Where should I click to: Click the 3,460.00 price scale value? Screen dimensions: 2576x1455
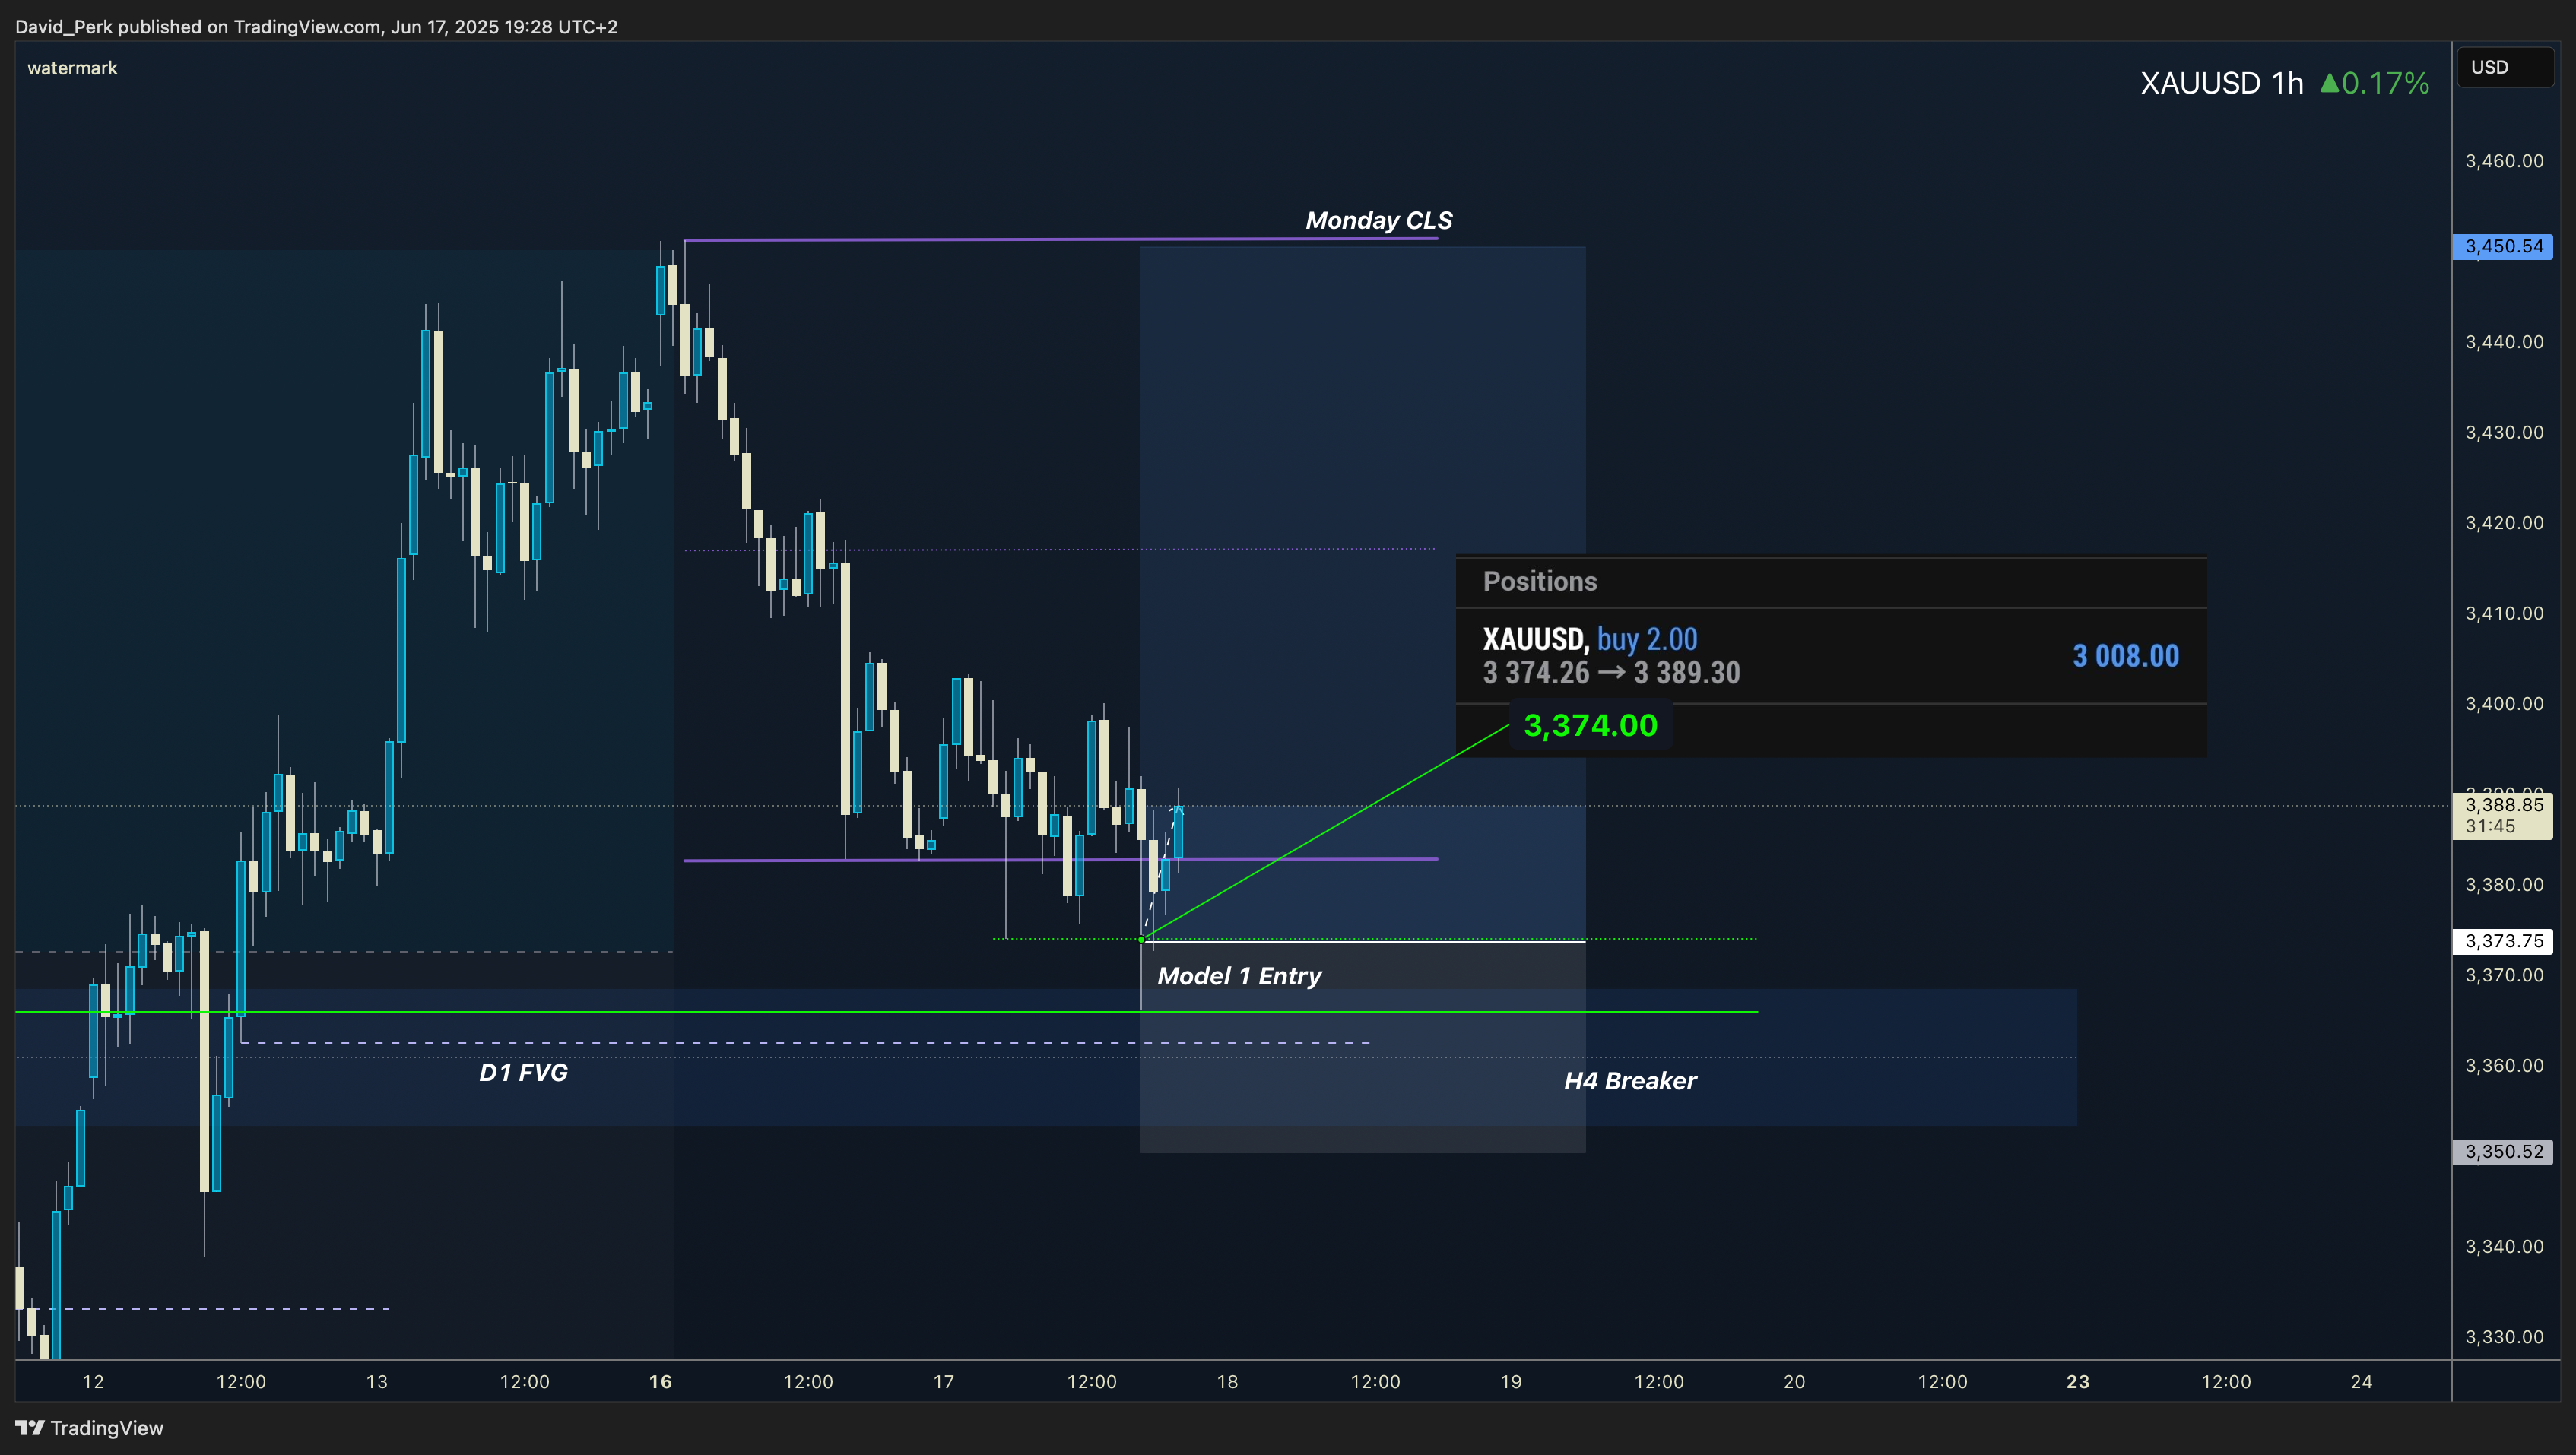click(x=2504, y=161)
